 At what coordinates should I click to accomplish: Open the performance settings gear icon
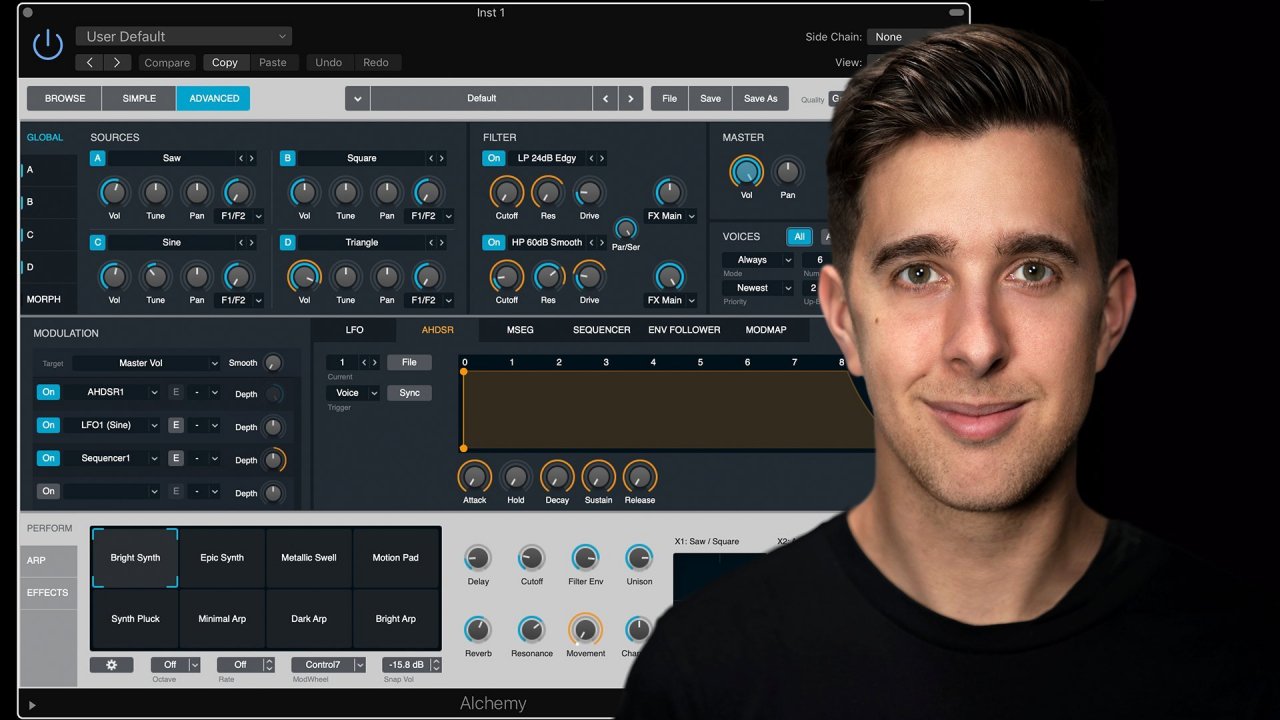click(x=111, y=664)
